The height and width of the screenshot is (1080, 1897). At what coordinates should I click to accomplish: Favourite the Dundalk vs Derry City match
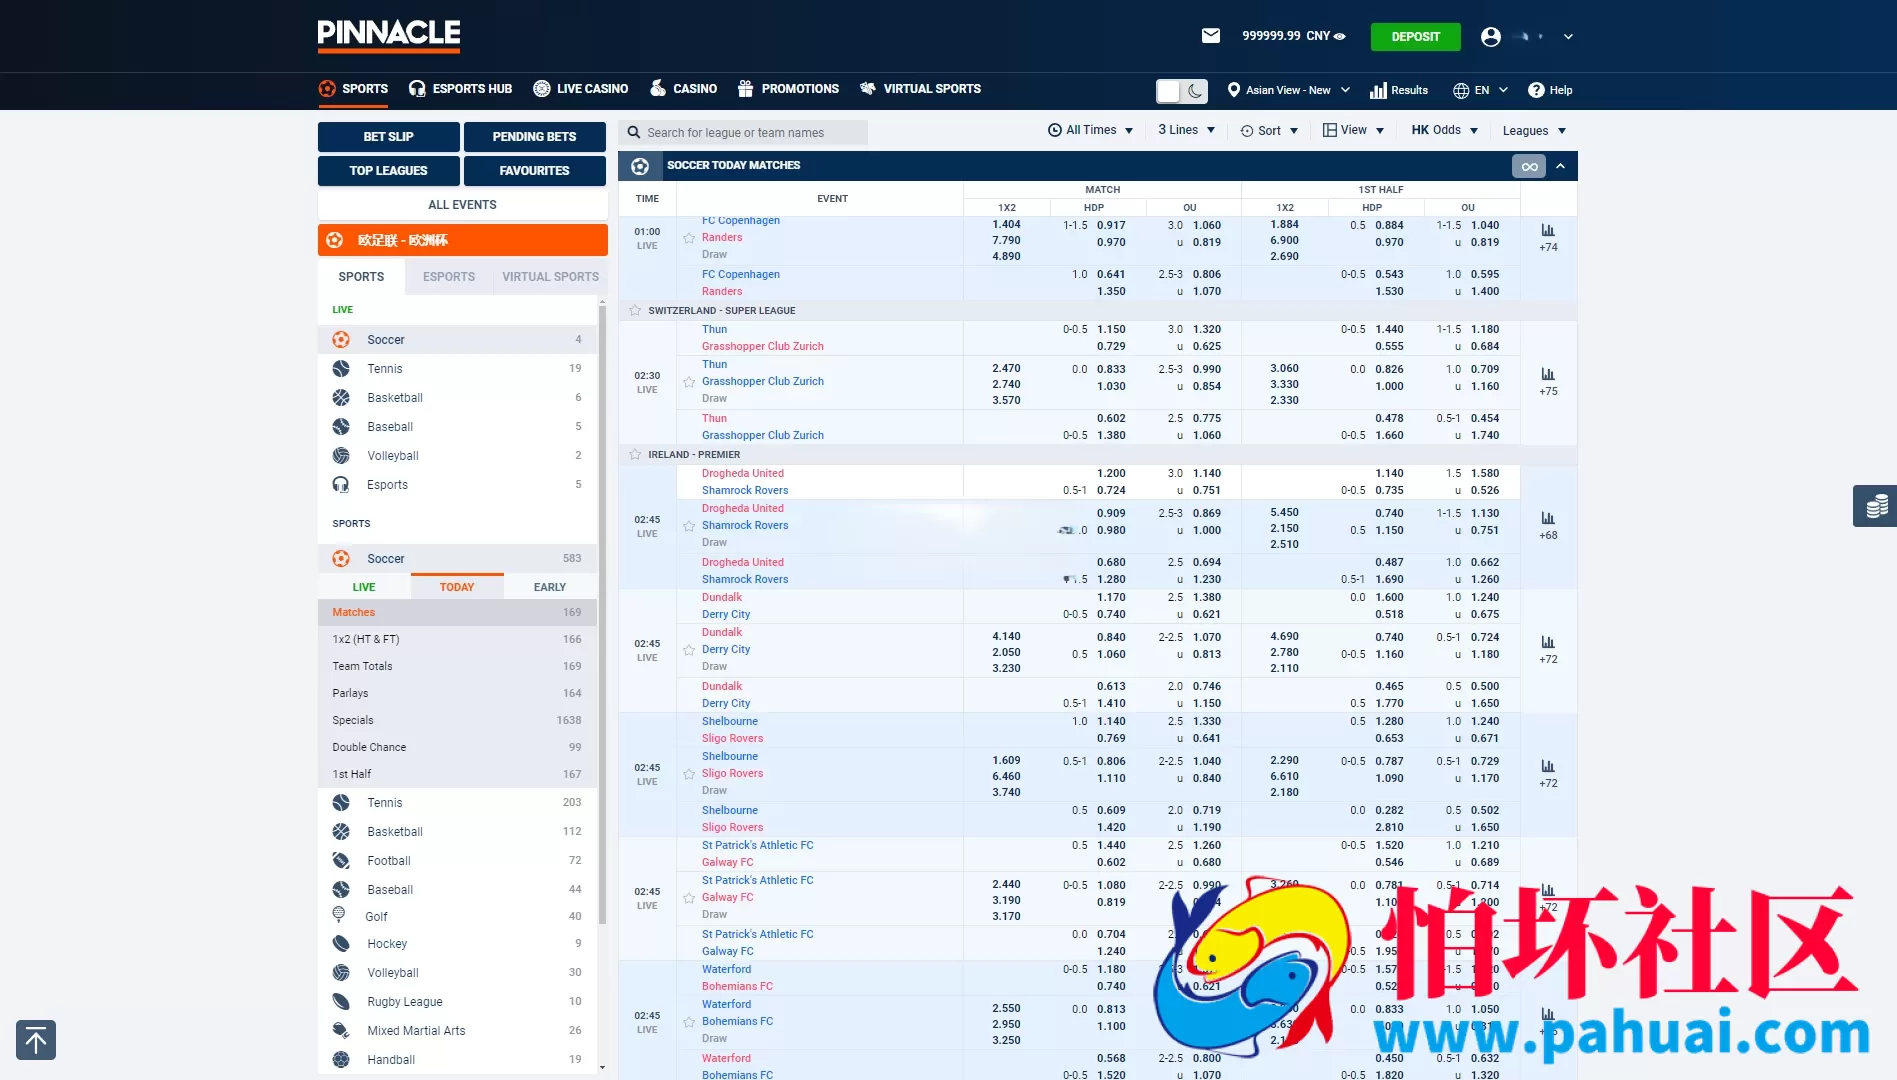689,650
